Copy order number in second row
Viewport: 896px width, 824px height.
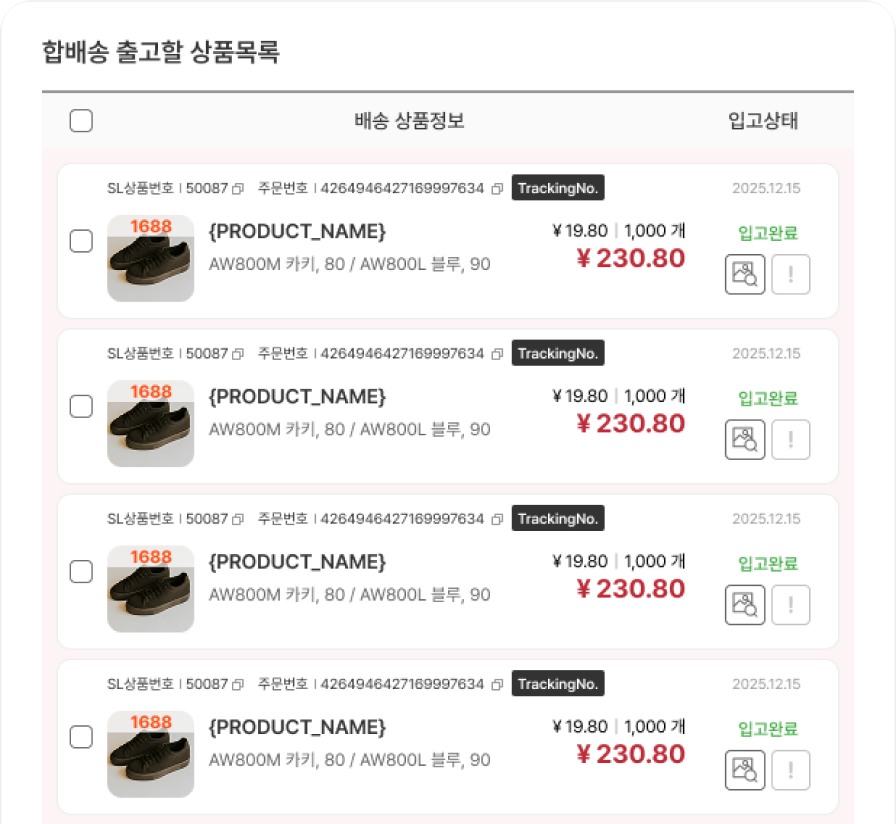(497, 354)
